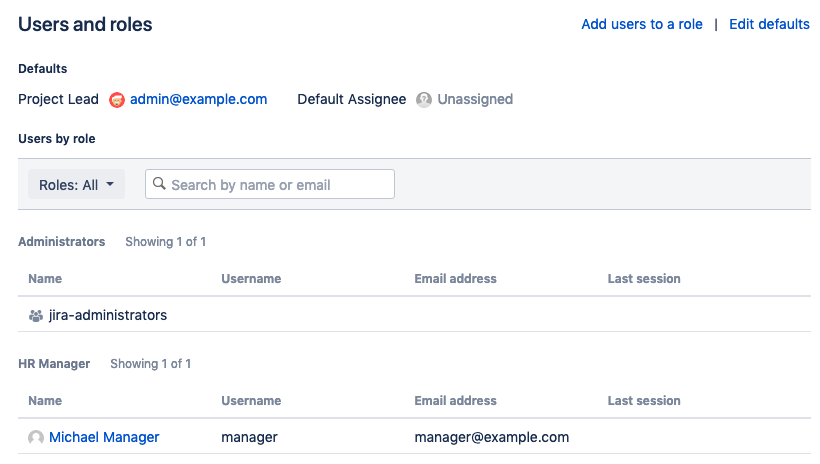Click the Project Lead avatar icon
Screen dimensions: 820x464
click(117, 100)
